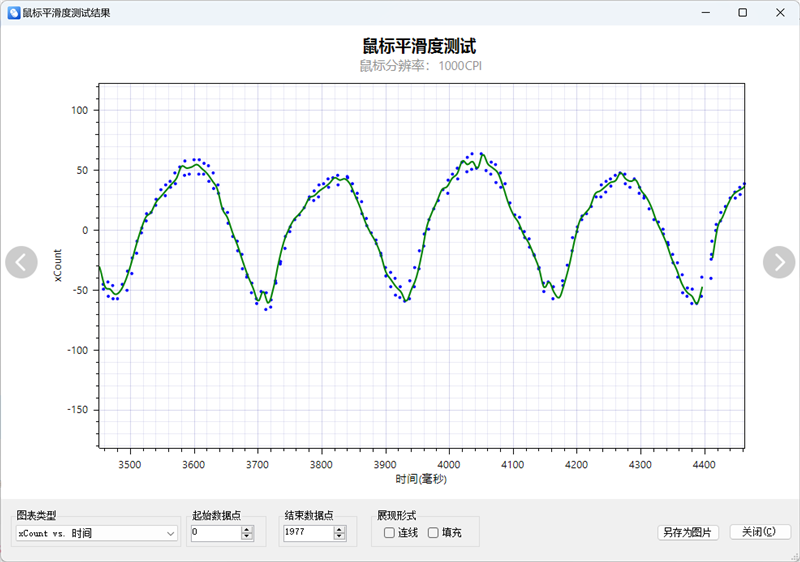This screenshot has width=800, height=562.
Task: Go to the previous chart with left arrow
Action: 21,262
